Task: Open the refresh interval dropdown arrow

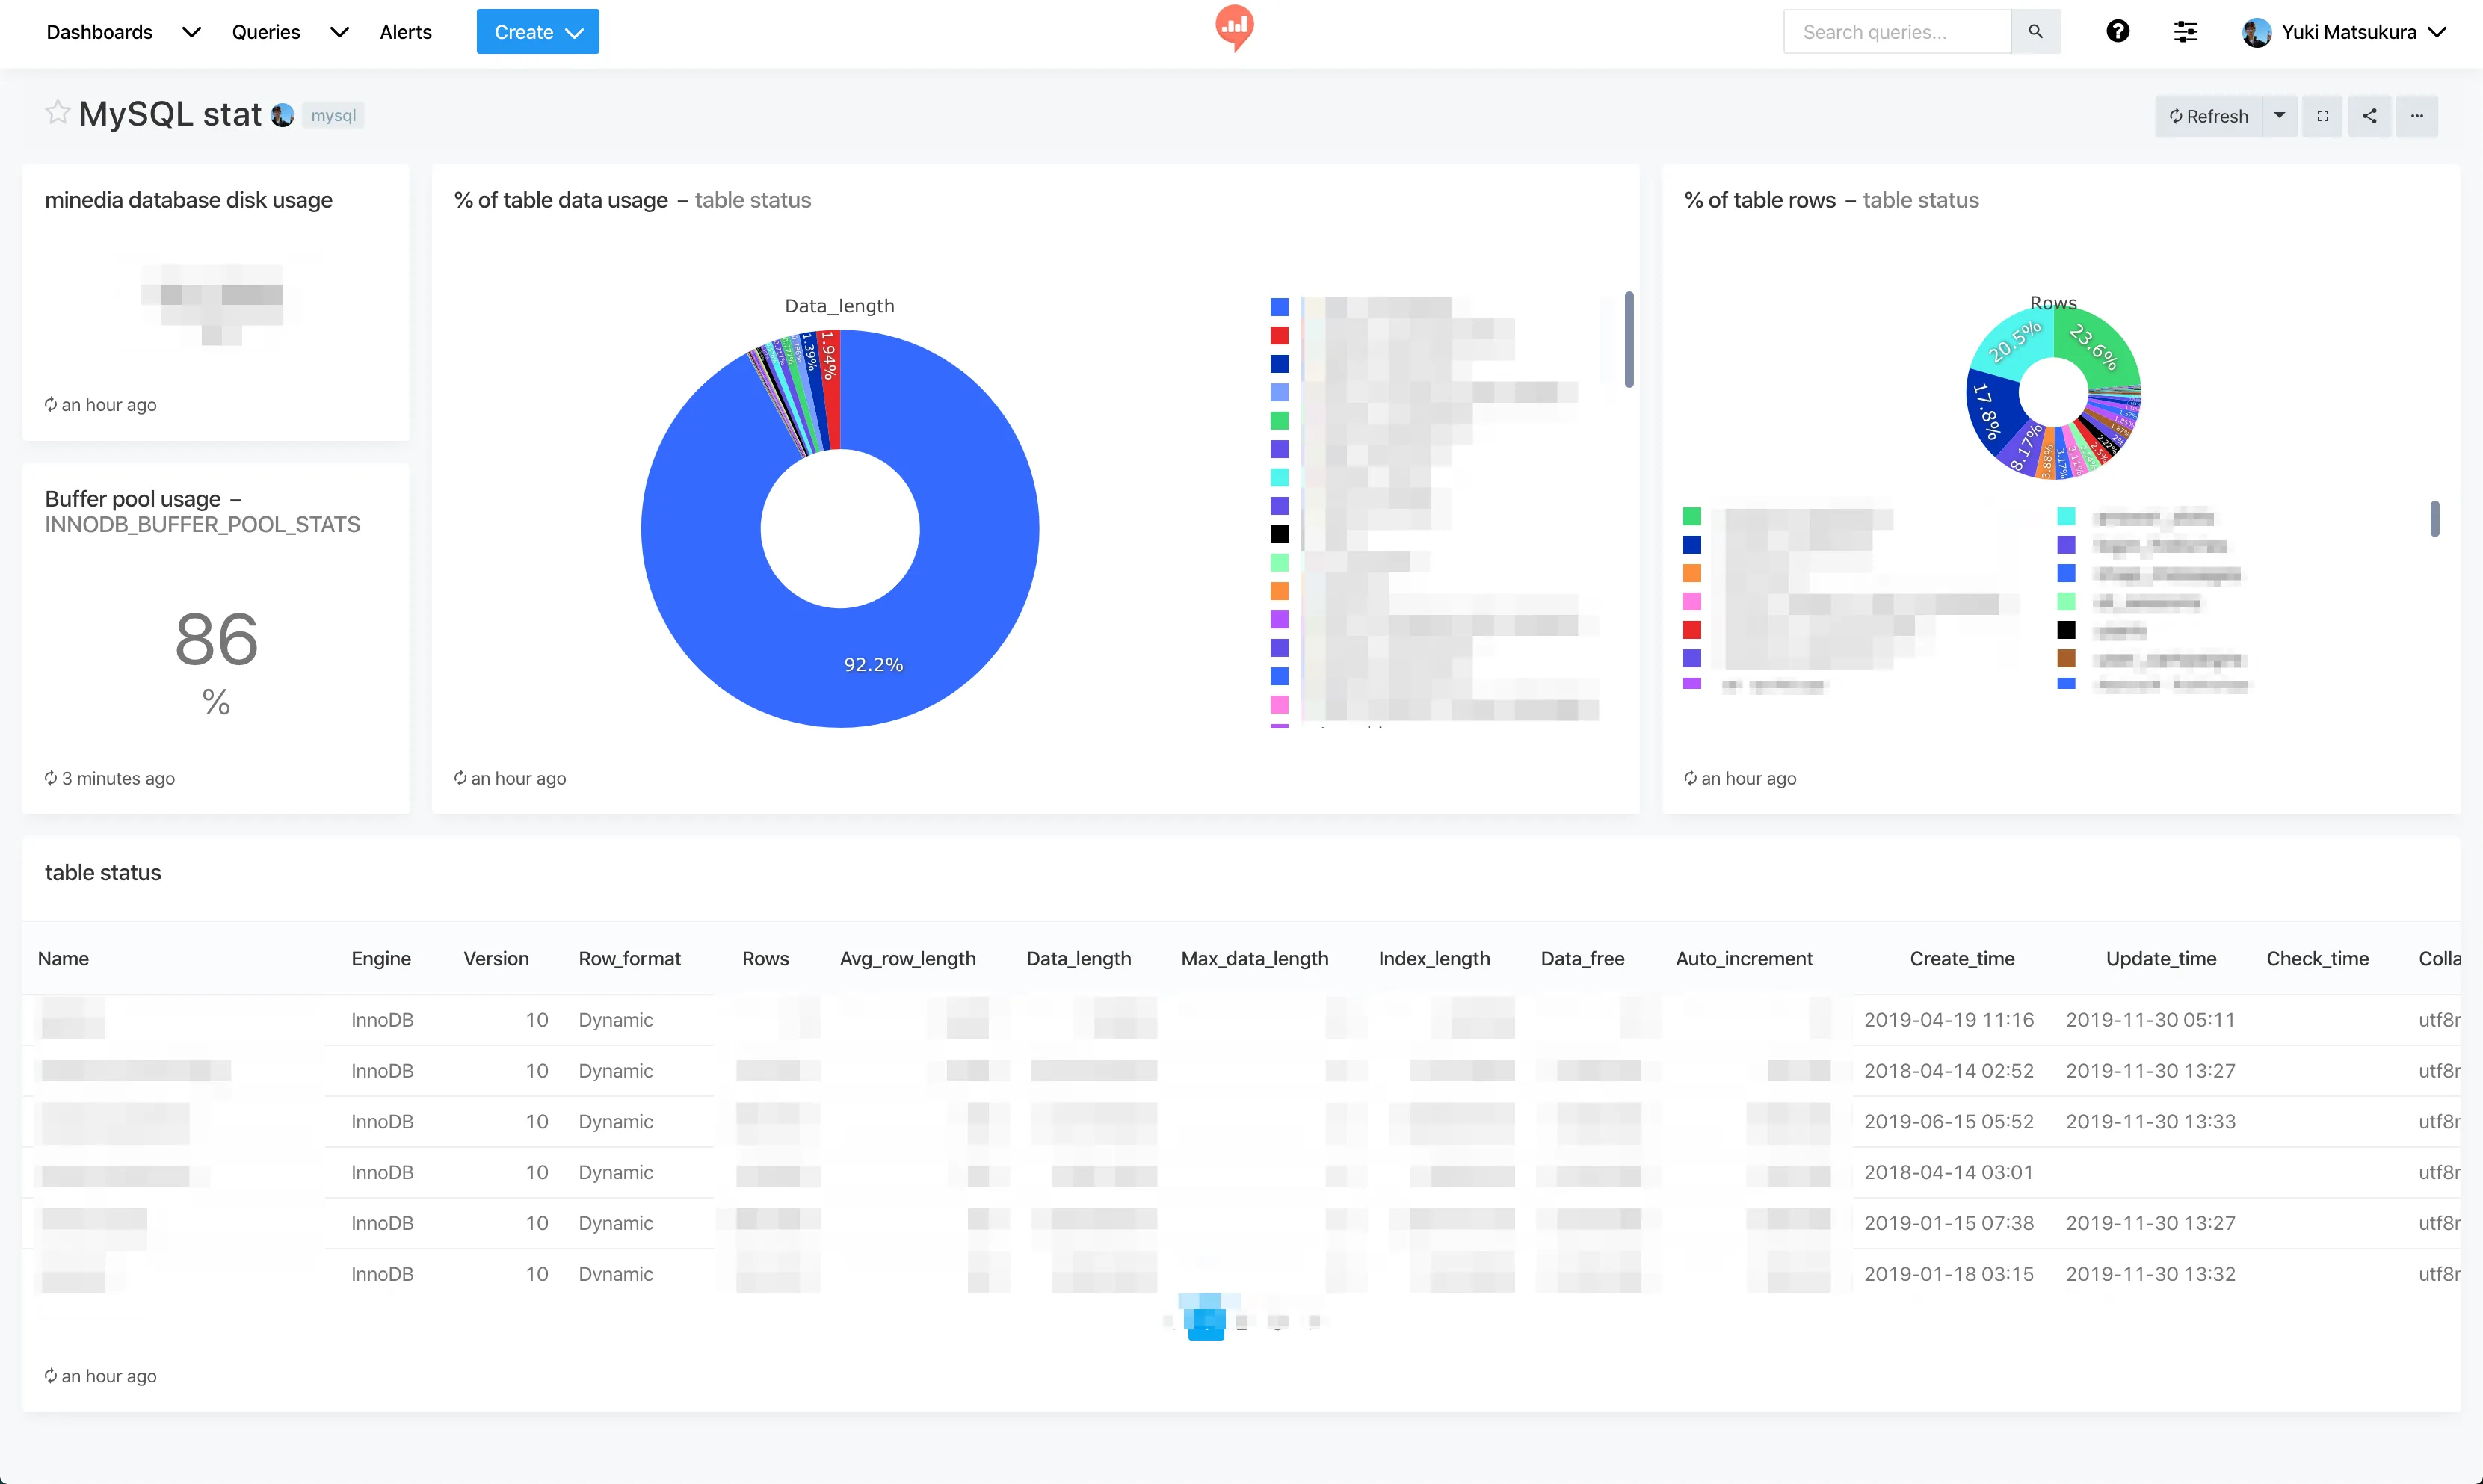Action: 2279,116
